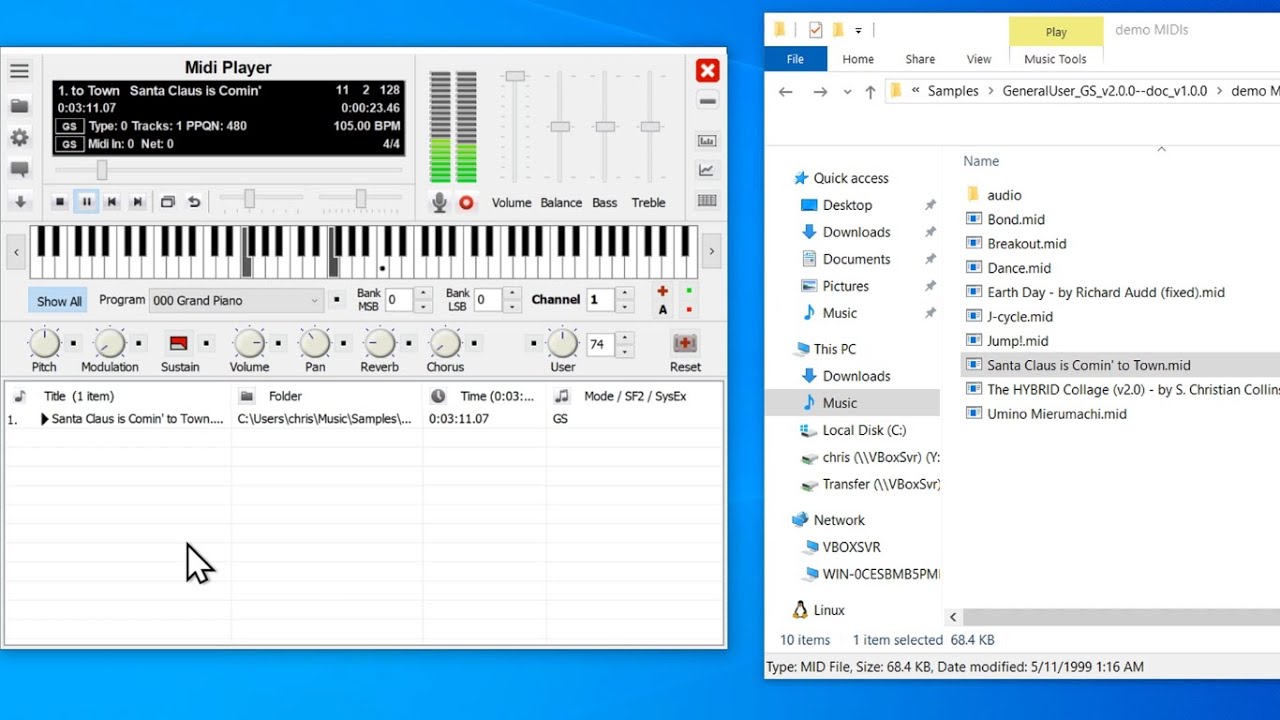Toggle the square button beside the Modulation knob

pyautogui.click(x=139, y=343)
